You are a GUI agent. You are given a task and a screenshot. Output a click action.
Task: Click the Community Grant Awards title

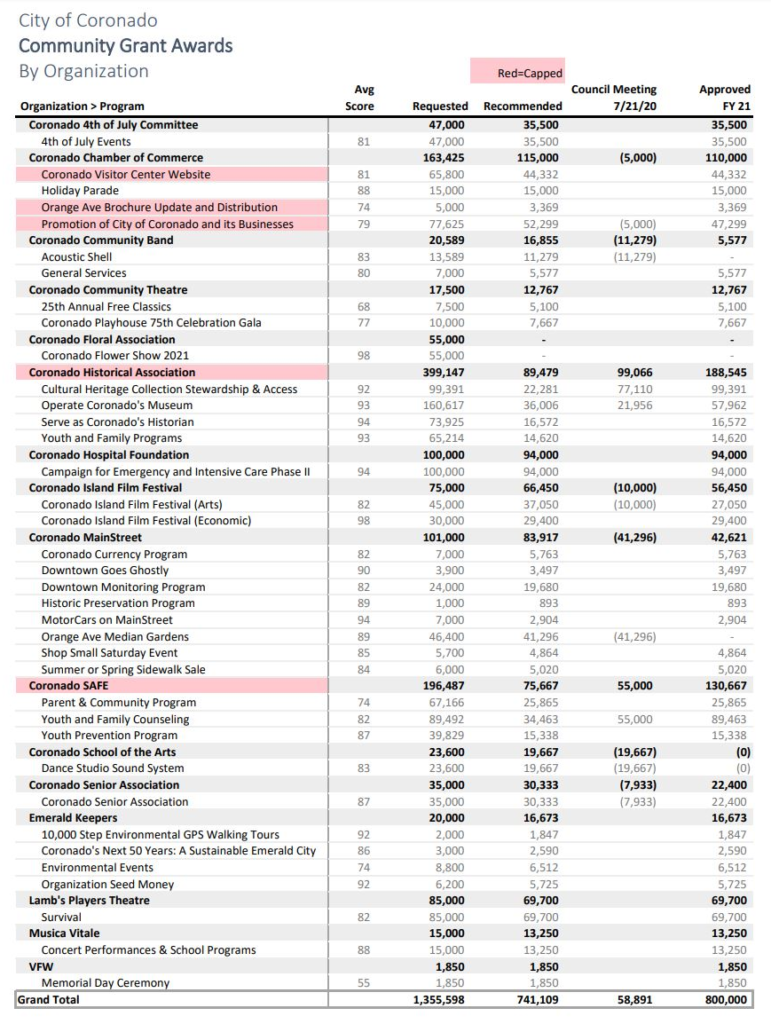125,46
